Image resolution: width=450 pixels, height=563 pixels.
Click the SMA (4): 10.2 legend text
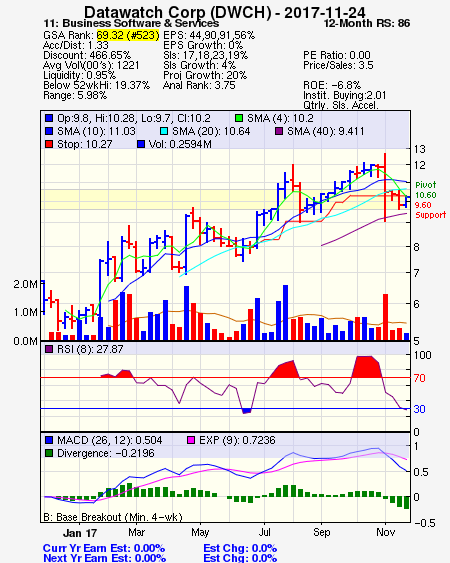280,118
